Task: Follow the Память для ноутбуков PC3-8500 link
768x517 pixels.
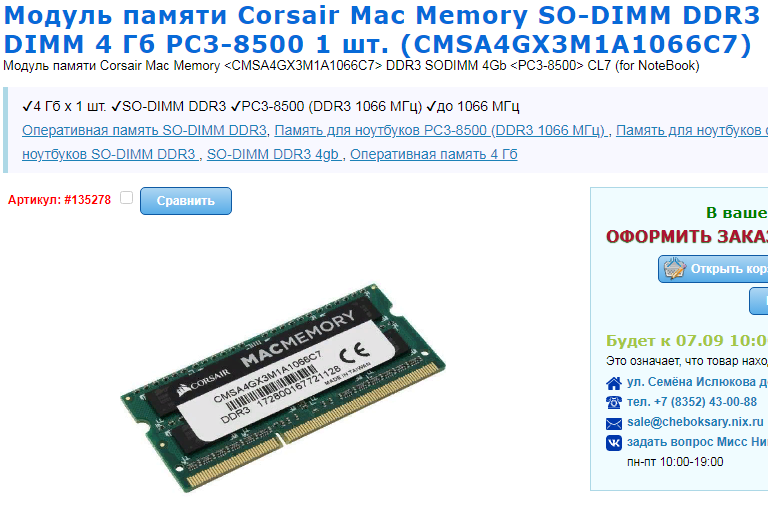Action: pyautogui.click(x=441, y=130)
